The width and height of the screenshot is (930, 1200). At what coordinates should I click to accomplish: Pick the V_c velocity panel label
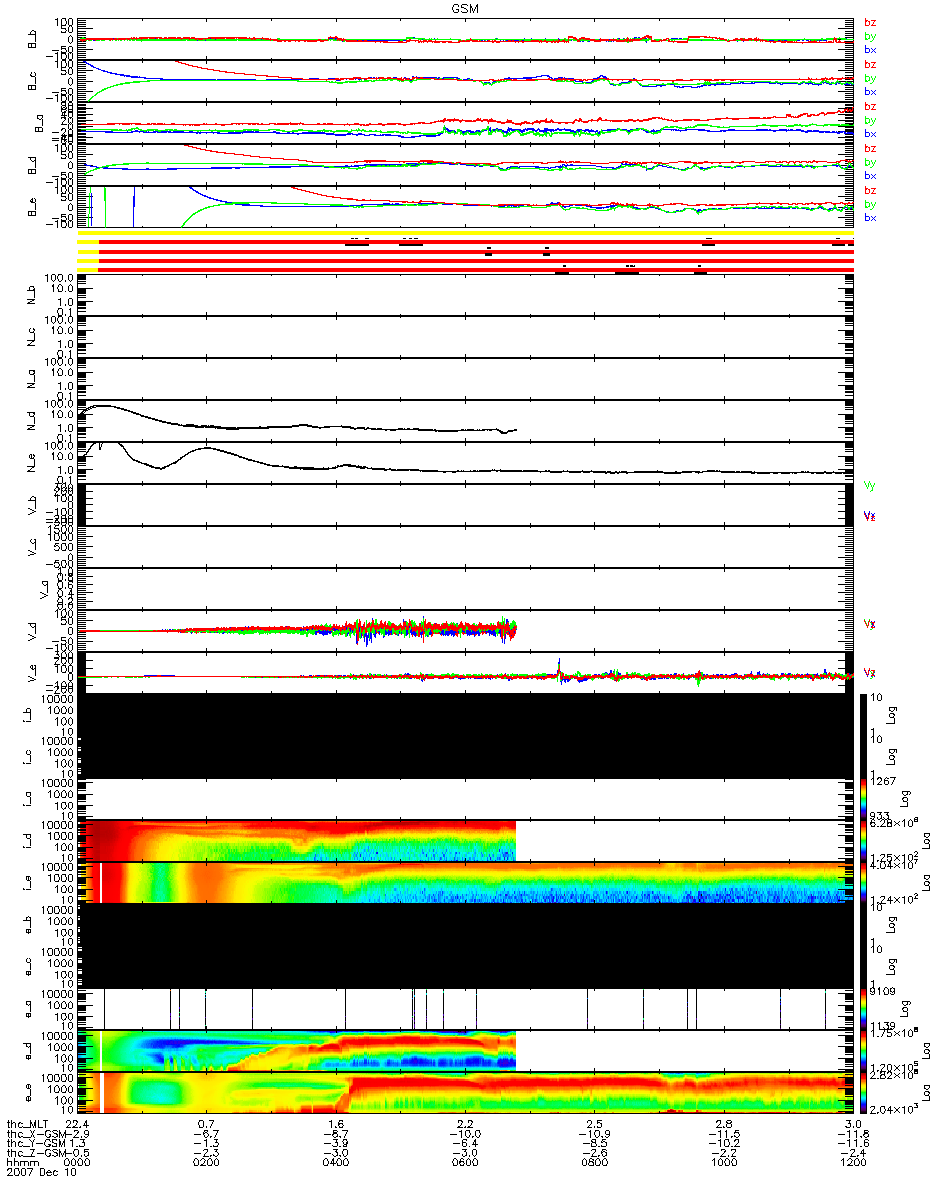pyautogui.click(x=32, y=546)
